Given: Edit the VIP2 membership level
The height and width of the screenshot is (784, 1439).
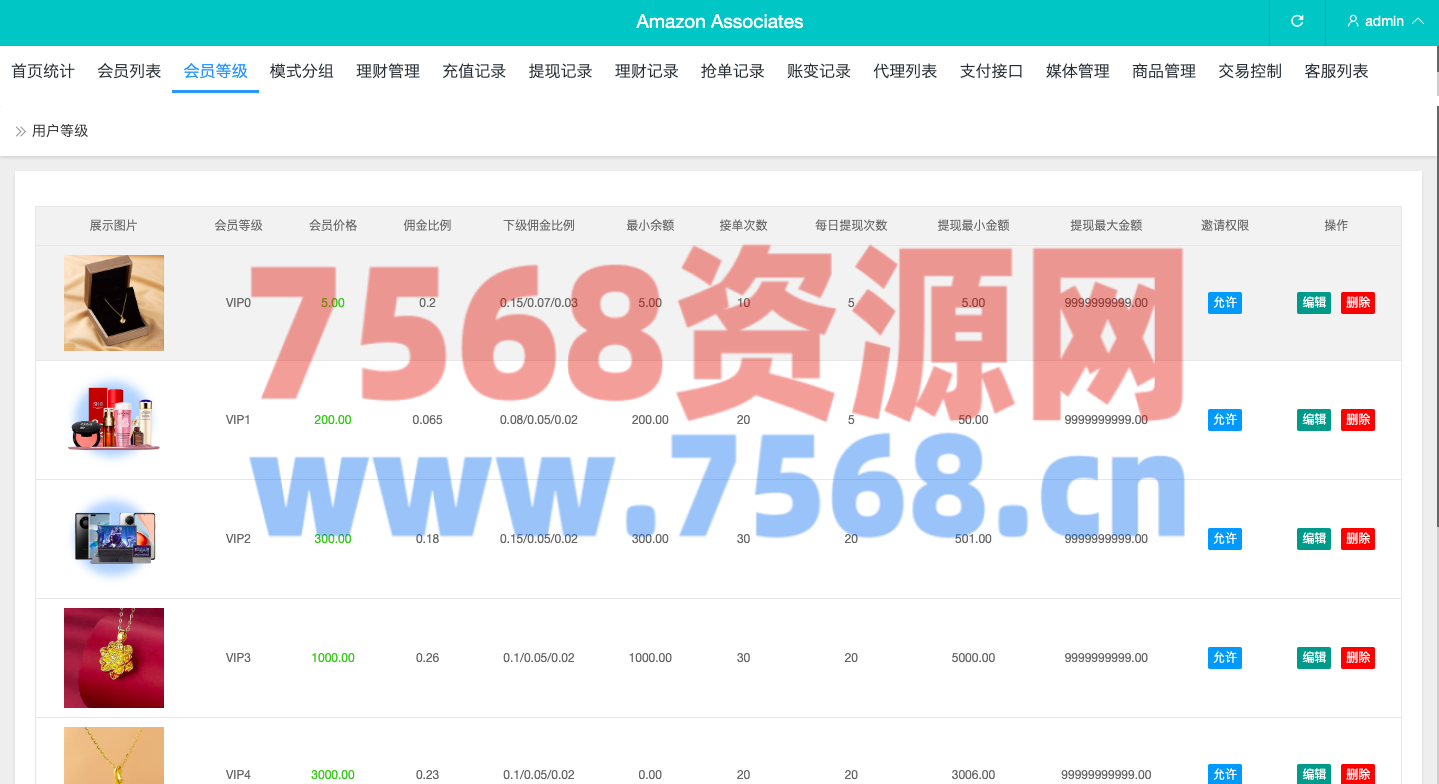Looking at the screenshot, I should pos(1313,539).
